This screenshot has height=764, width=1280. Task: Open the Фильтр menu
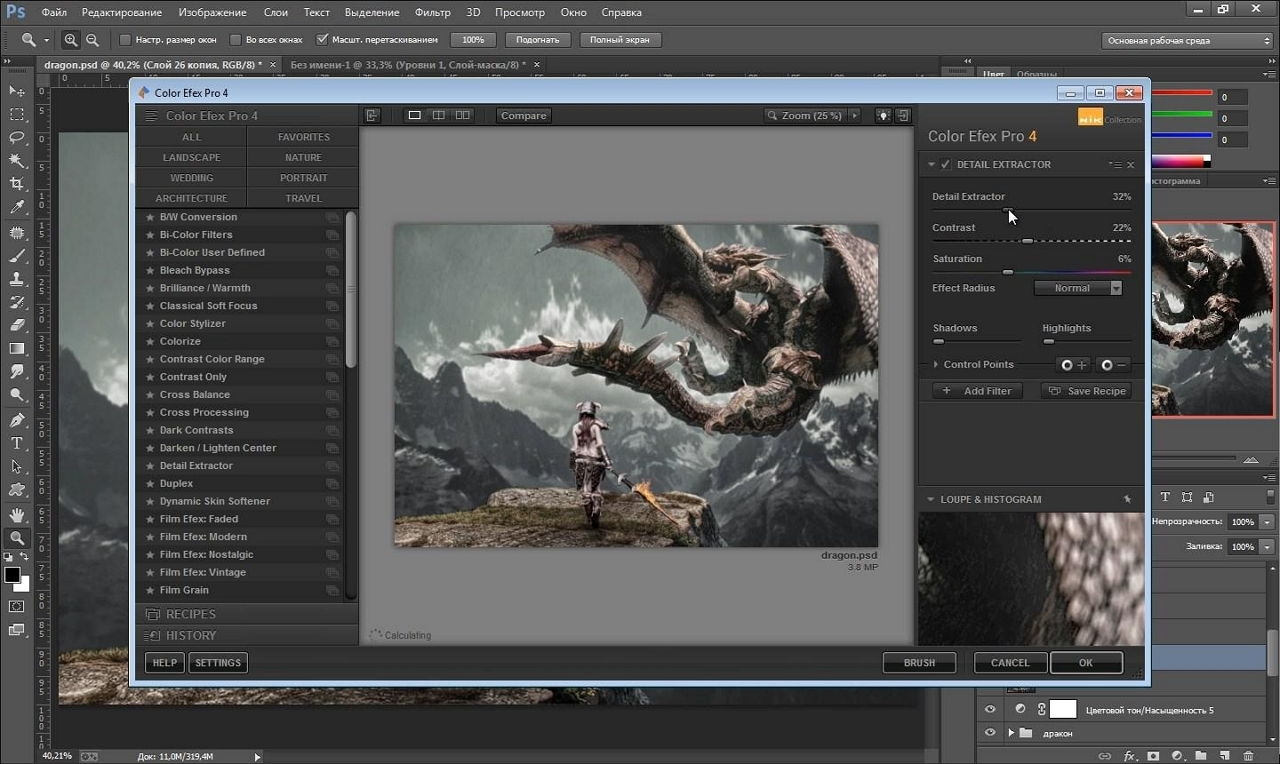(432, 13)
